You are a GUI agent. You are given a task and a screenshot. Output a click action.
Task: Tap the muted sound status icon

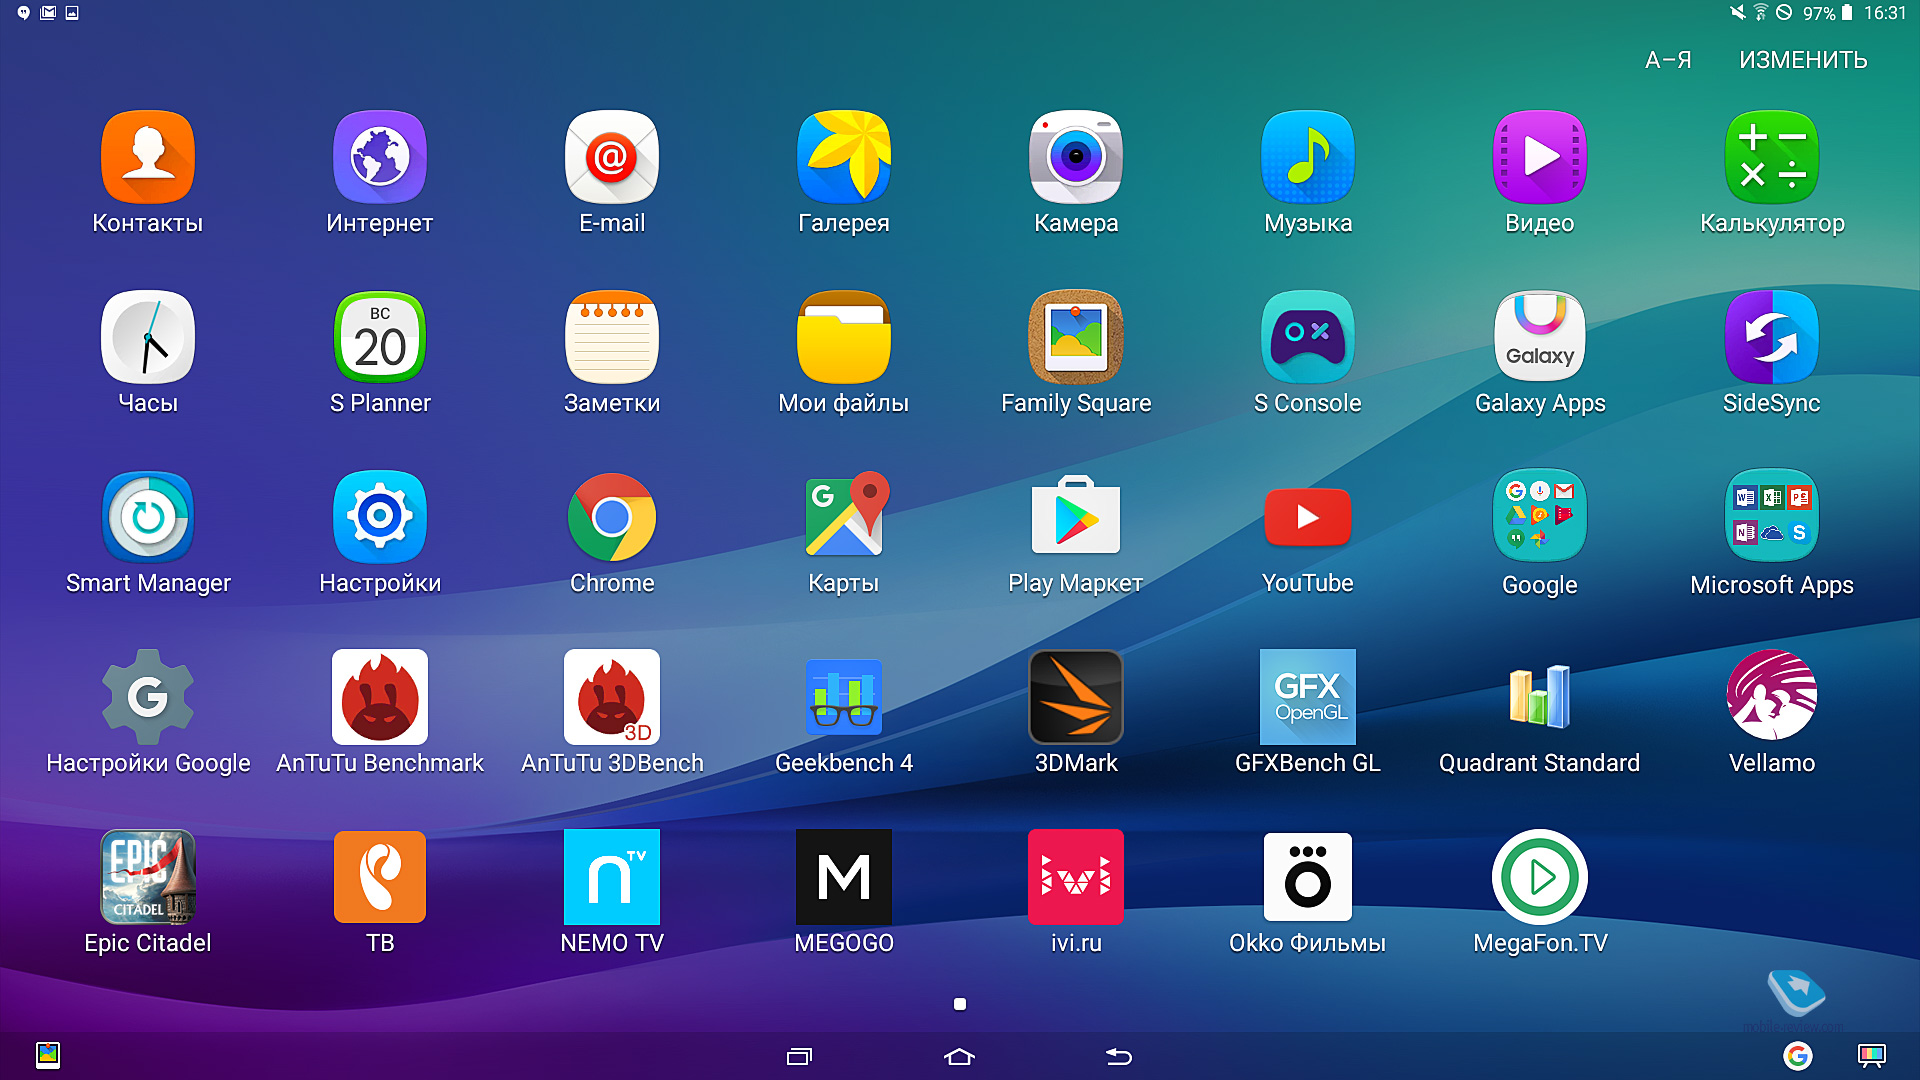pos(1738,13)
